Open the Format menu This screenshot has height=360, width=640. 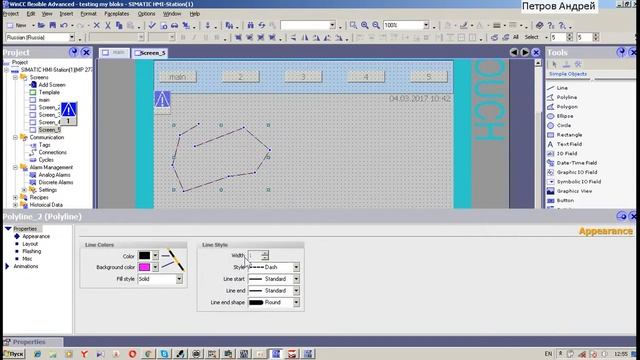(x=88, y=13)
